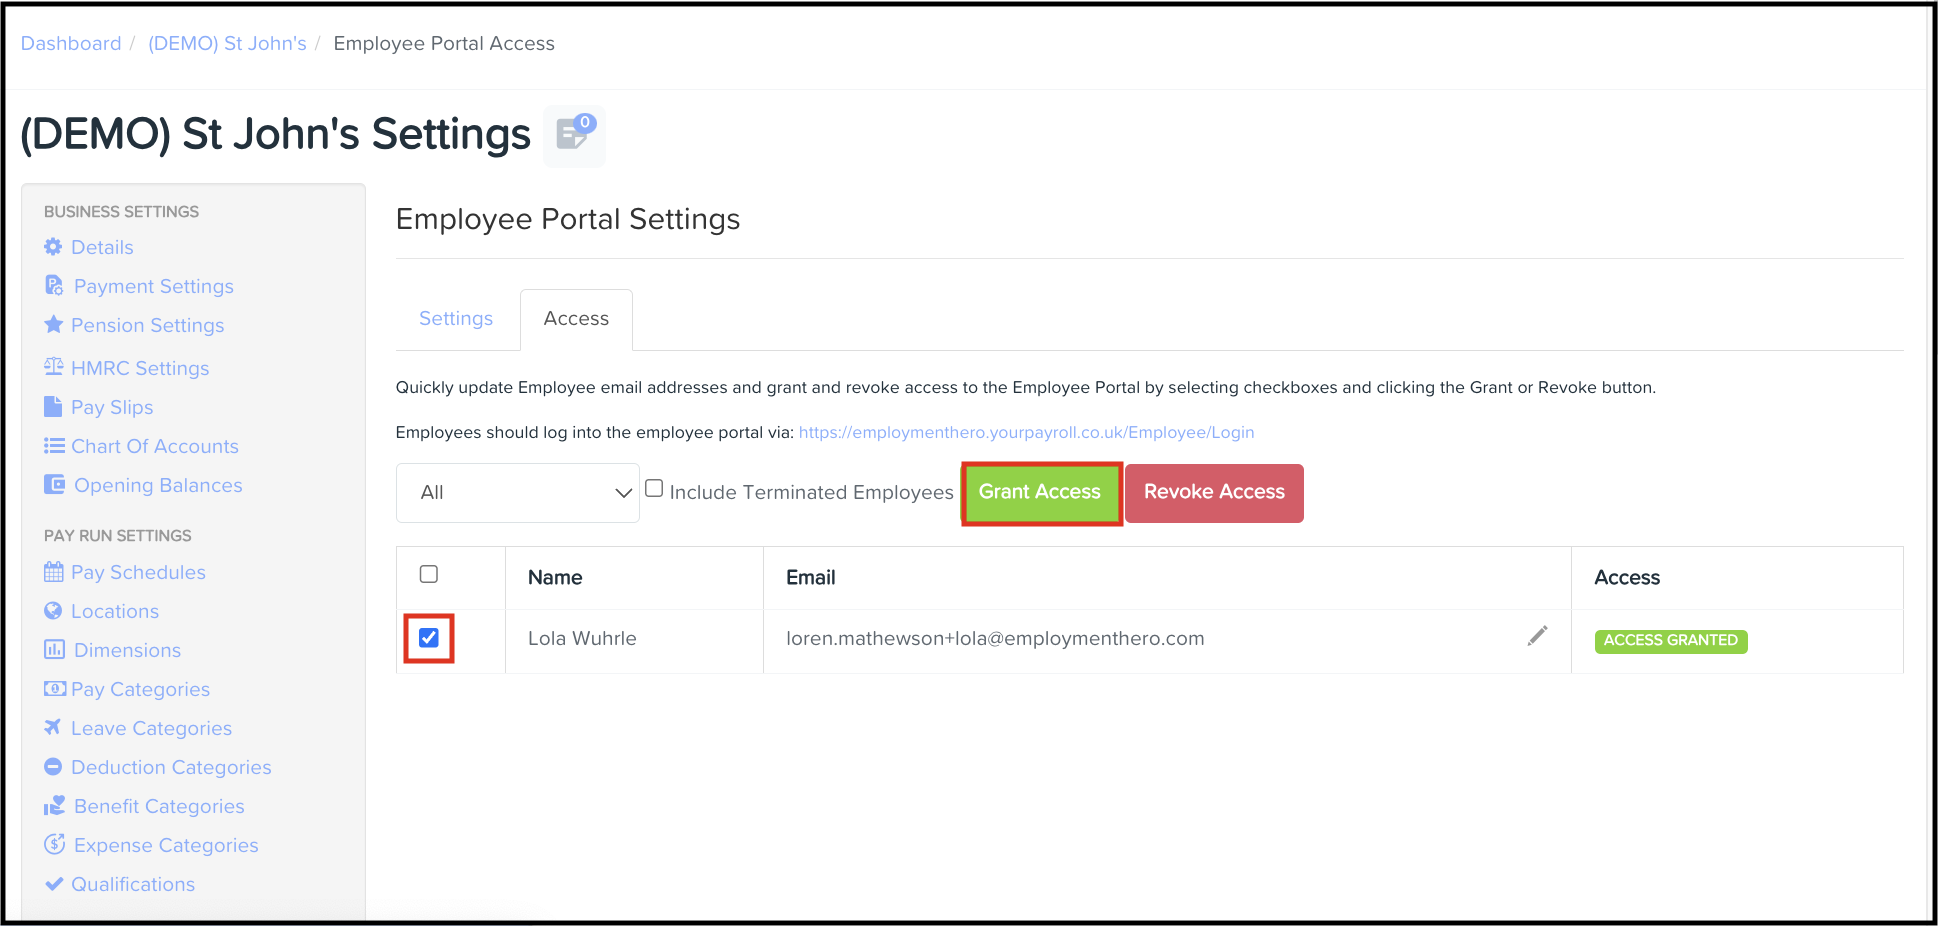Screen dimensions: 1938x926
Task: Open Chart Of Accounts in the sidebar
Action: (155, 446)
